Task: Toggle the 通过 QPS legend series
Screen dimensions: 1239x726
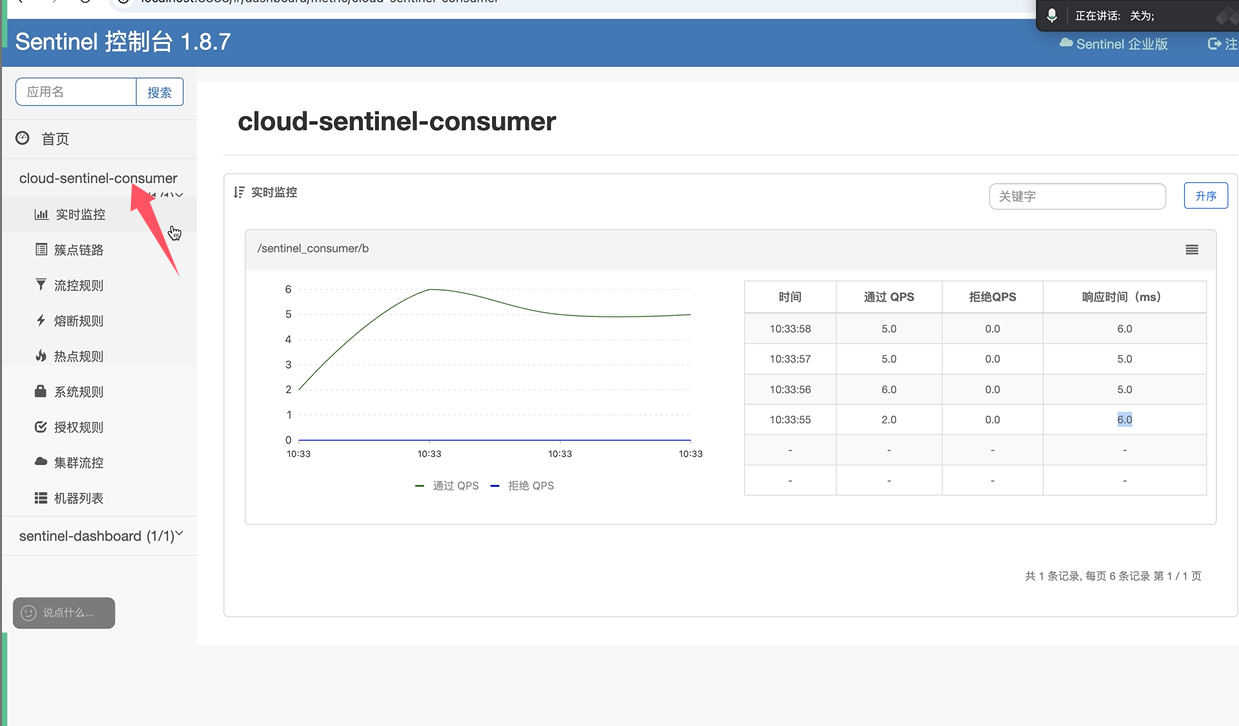Action: tap(447, 486)
